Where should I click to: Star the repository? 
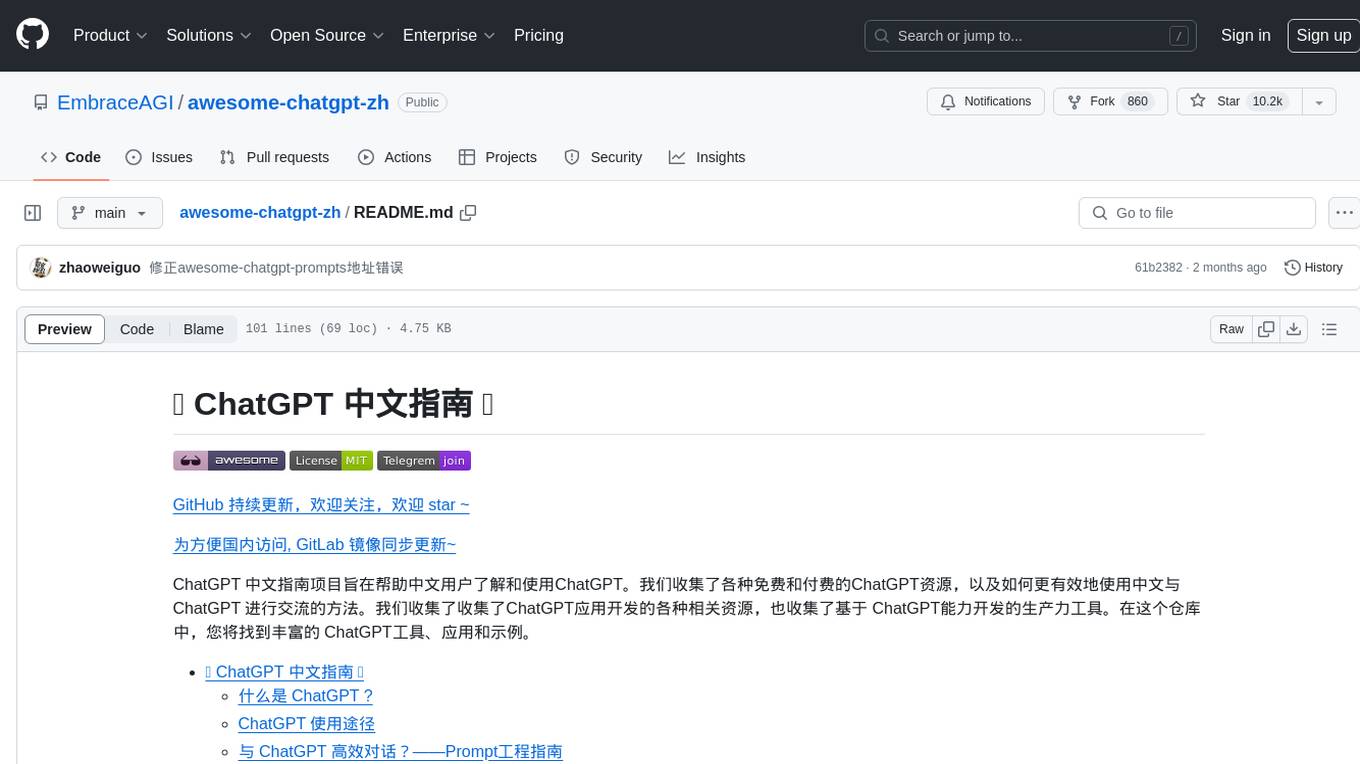point(1239,102)
